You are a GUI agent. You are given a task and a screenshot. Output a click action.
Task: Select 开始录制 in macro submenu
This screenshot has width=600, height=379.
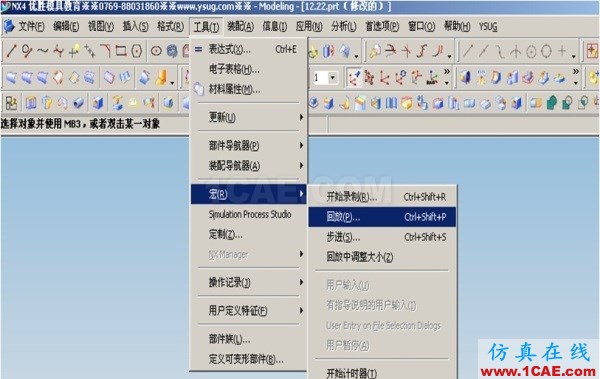pyautogui.click(x=382, y=197)
